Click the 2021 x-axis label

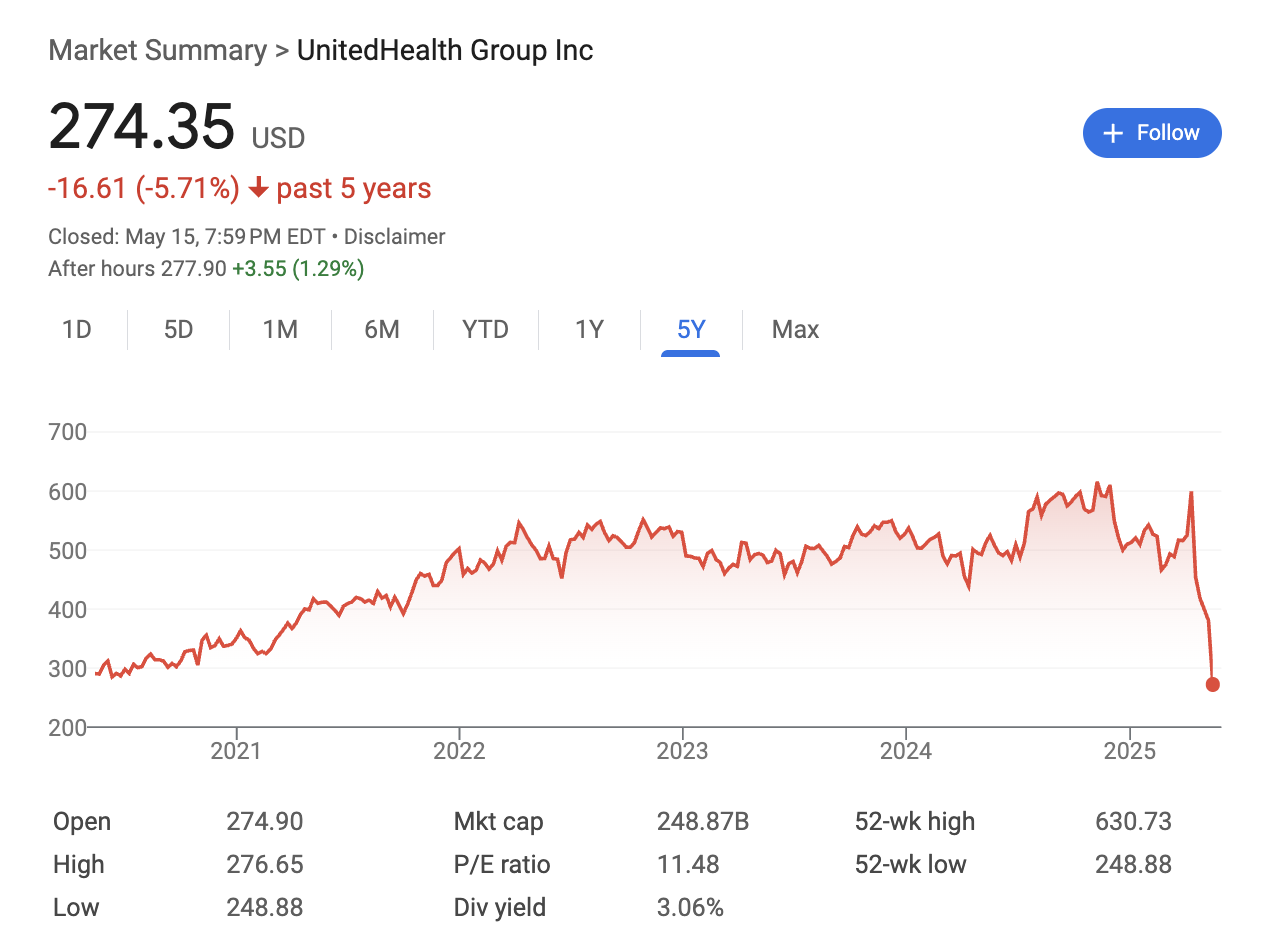[x=236, y=751]
